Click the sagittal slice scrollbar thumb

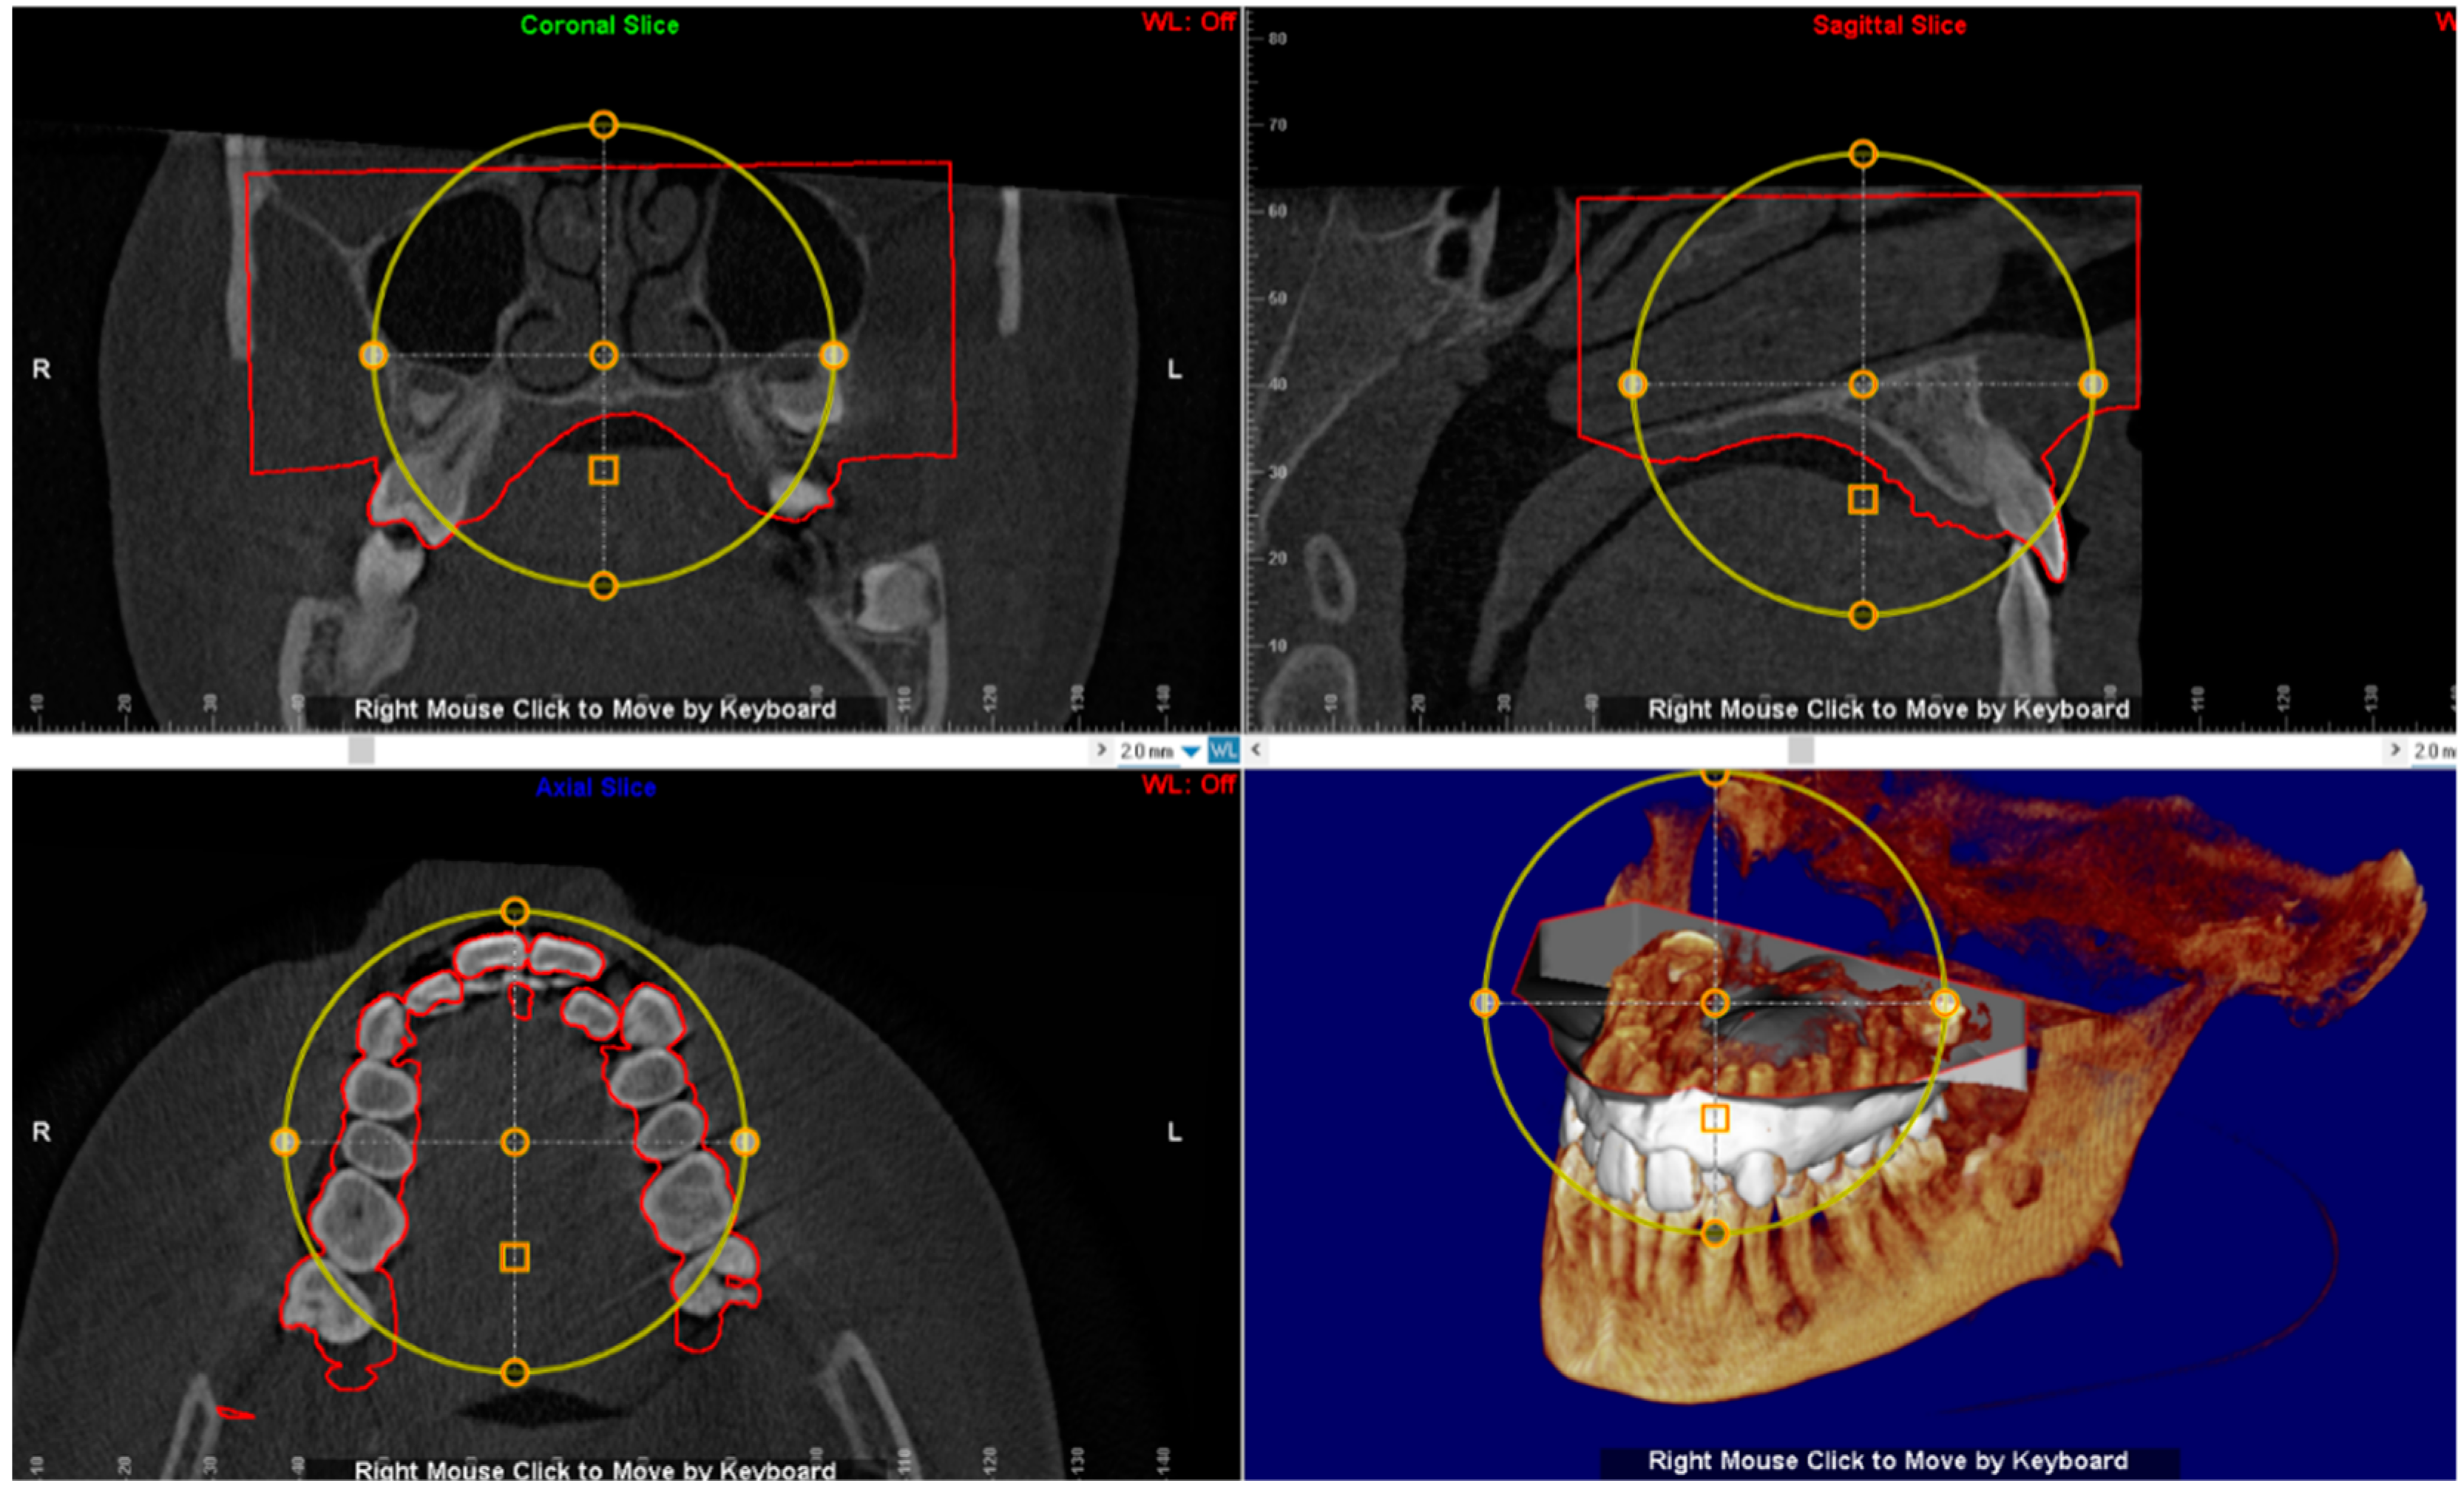tap(1800, 750)
